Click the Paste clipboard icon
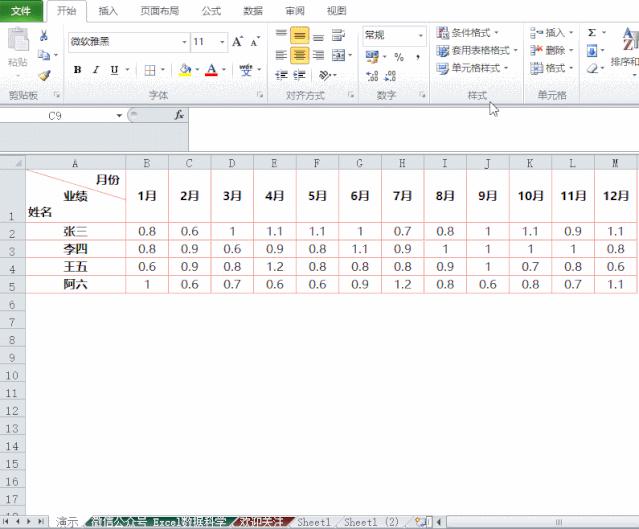This screenshot has height=529, width=639. click(x=18, y=40)
